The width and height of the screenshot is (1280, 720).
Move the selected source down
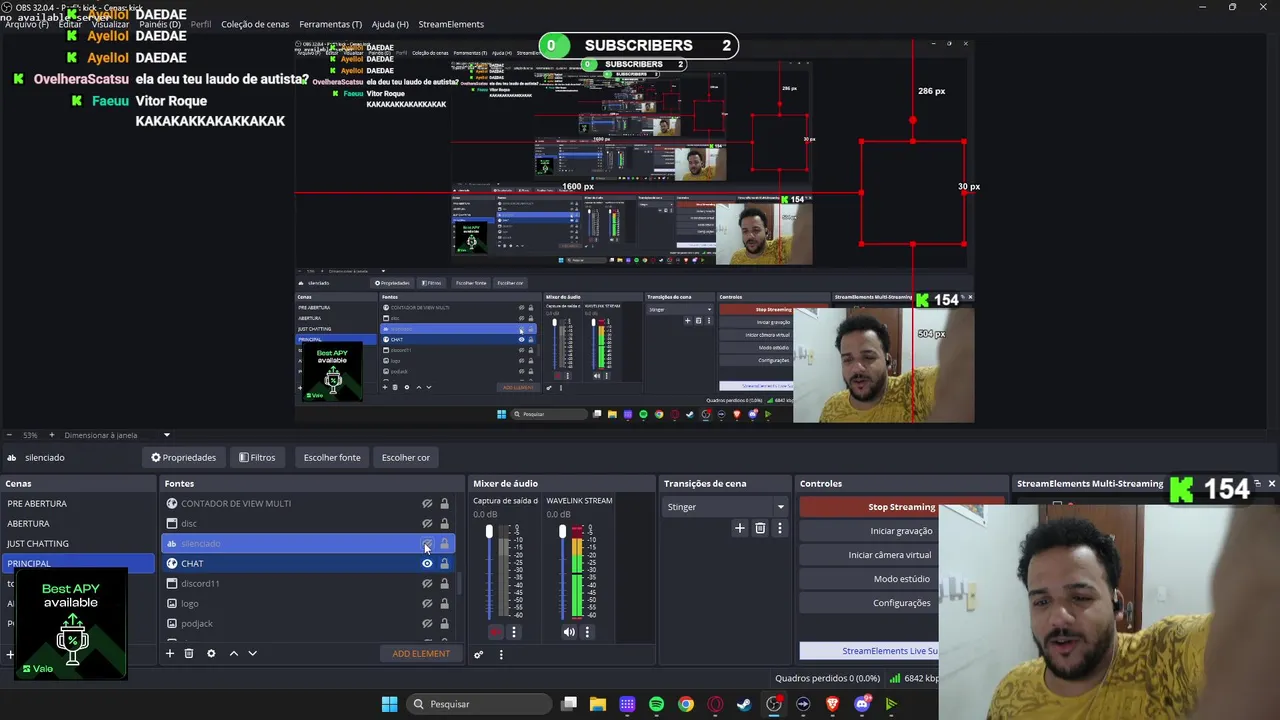[253, 653]
